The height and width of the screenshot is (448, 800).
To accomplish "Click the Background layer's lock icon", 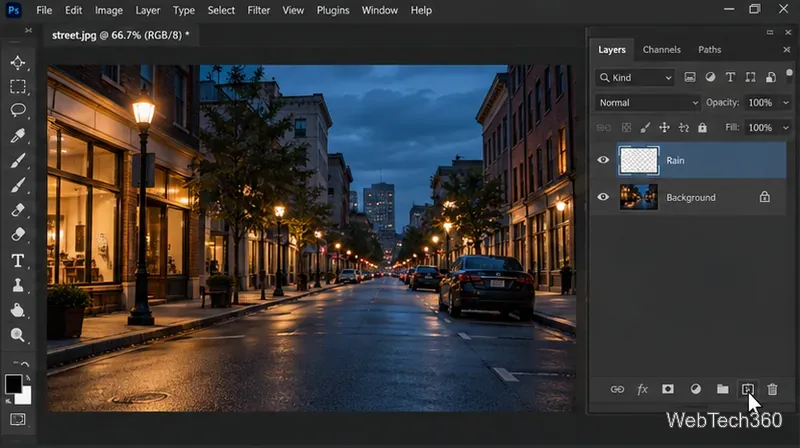I will click(764, 197).
